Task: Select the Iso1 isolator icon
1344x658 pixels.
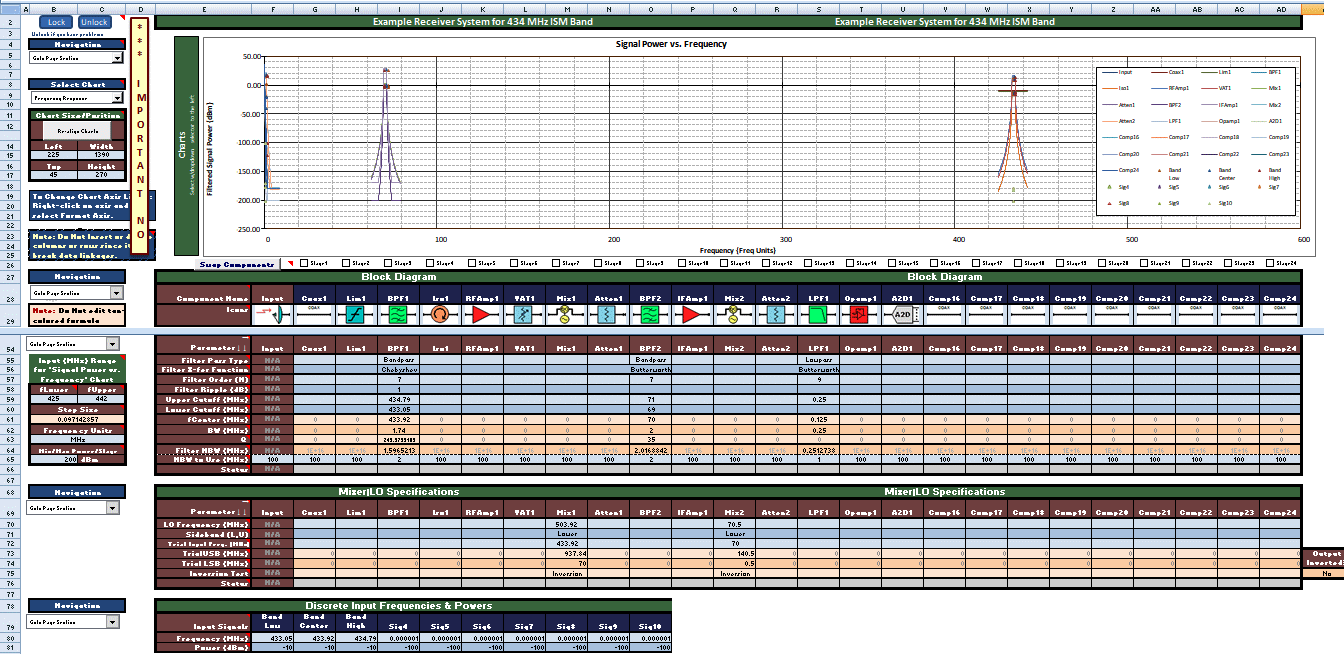Action: (x=440, y=315)
